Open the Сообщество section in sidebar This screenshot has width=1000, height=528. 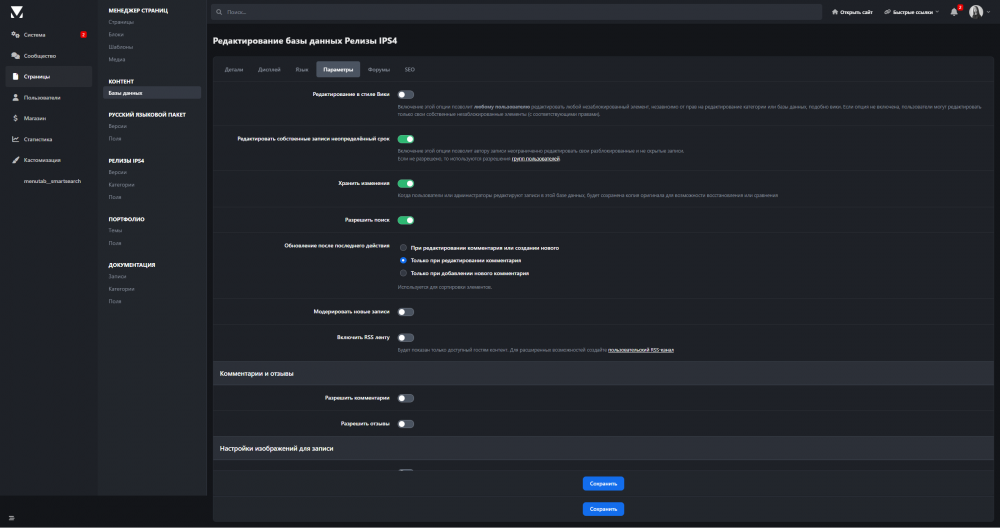40,56
